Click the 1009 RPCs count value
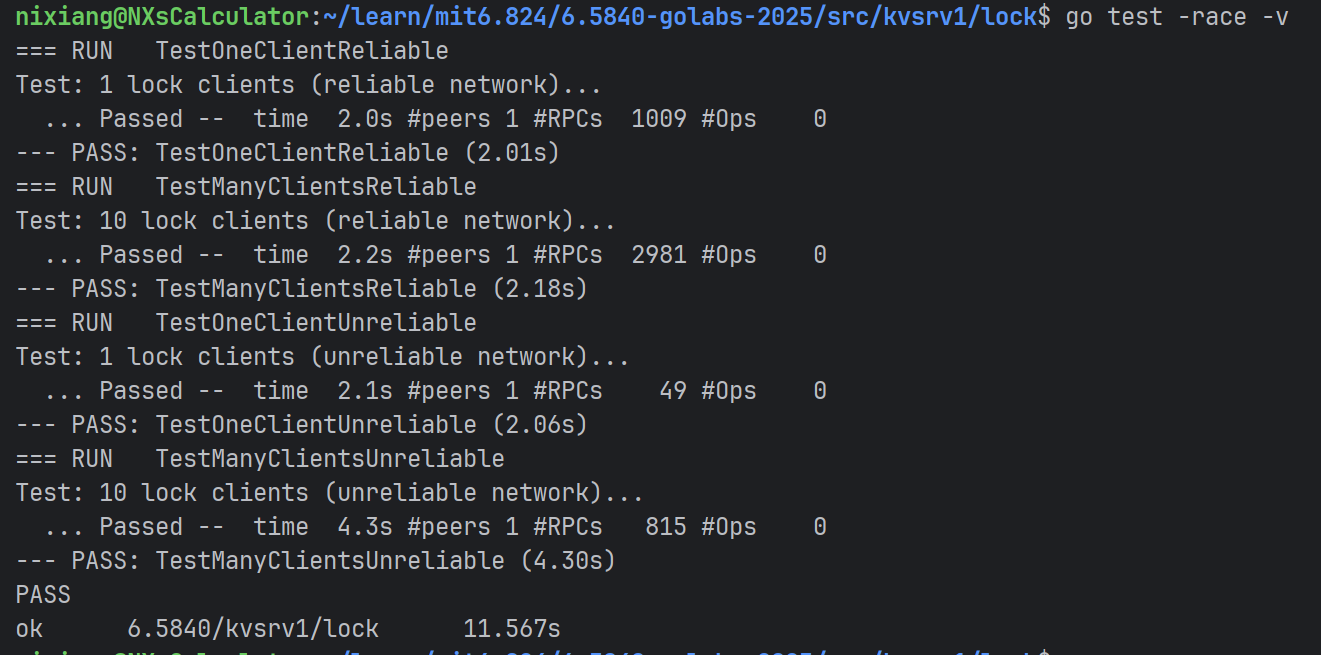Screen dimensions: 1321x655 659,119
